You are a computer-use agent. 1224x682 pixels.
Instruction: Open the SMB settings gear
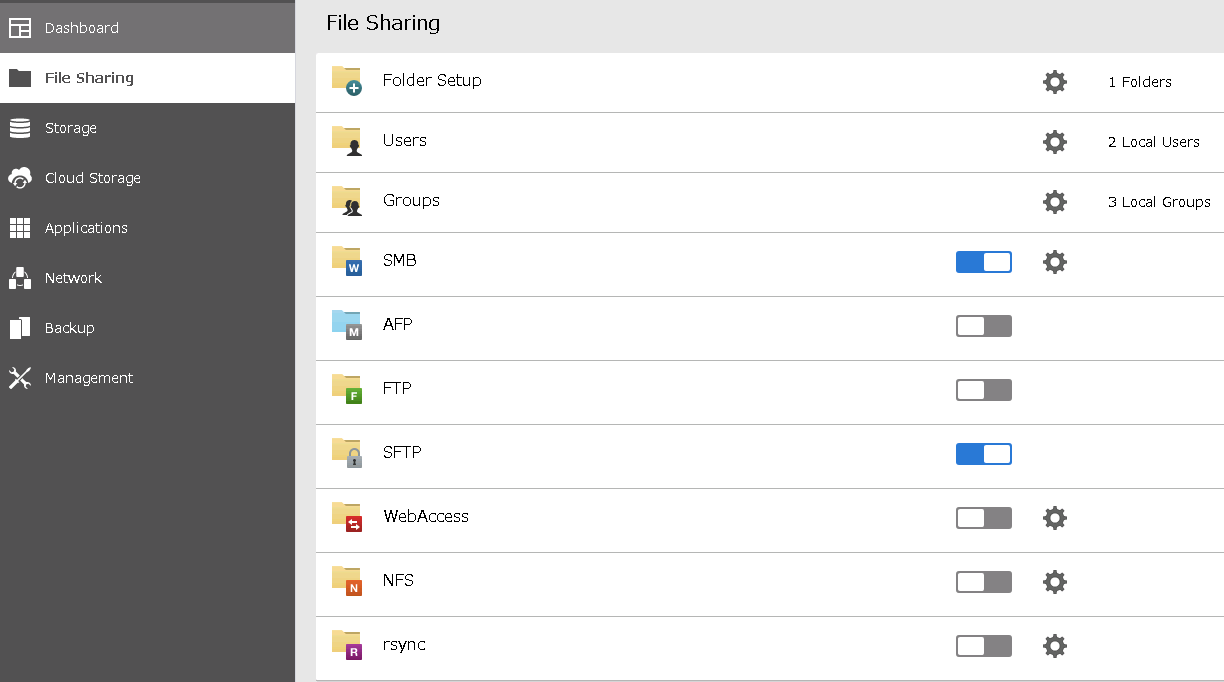click(1054, 262)
